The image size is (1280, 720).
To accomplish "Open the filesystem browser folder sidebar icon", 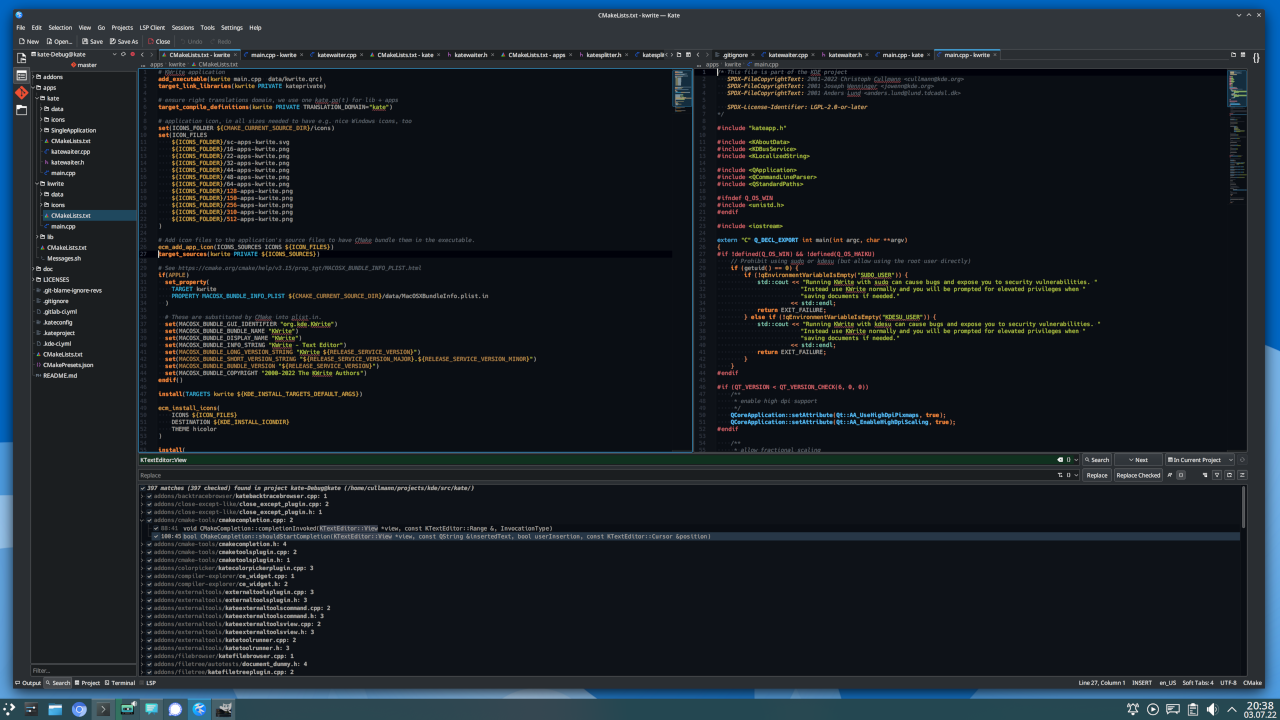I will tap(21, 109).
